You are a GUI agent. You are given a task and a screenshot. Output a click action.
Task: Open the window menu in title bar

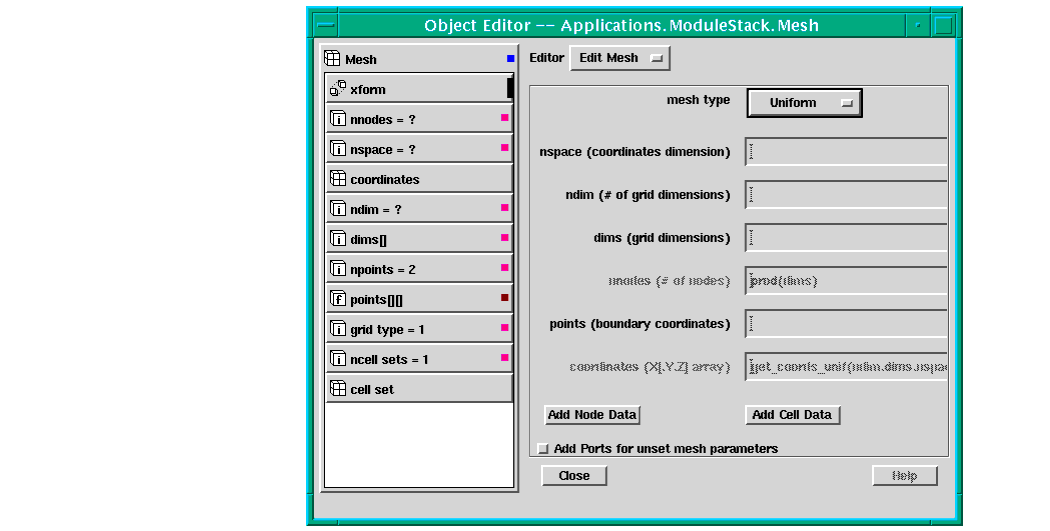(x=325, y=25)
